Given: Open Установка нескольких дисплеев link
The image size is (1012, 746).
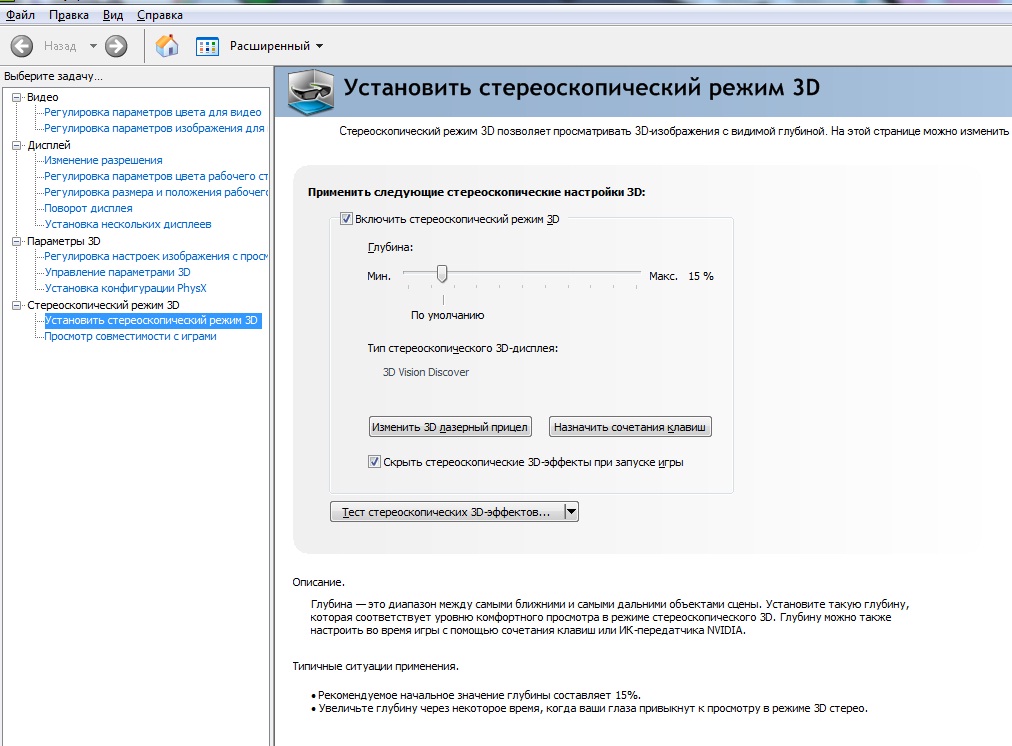Looking at the screenshot, I should click(128, 225).
